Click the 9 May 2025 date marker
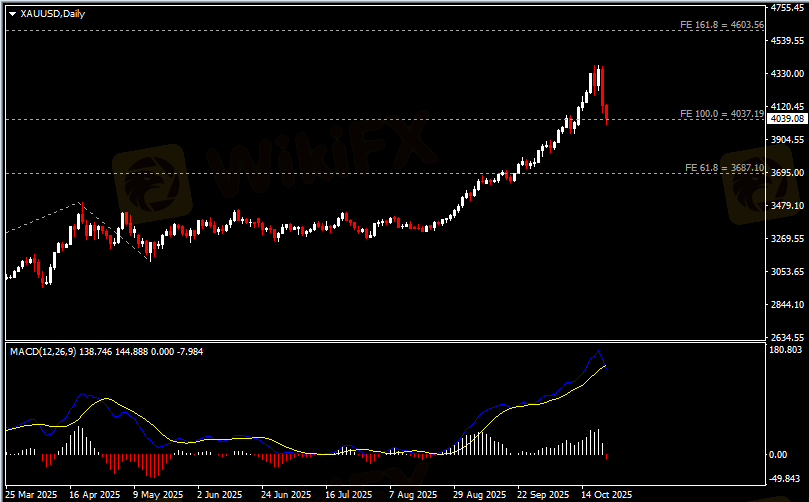 (158, 494)
